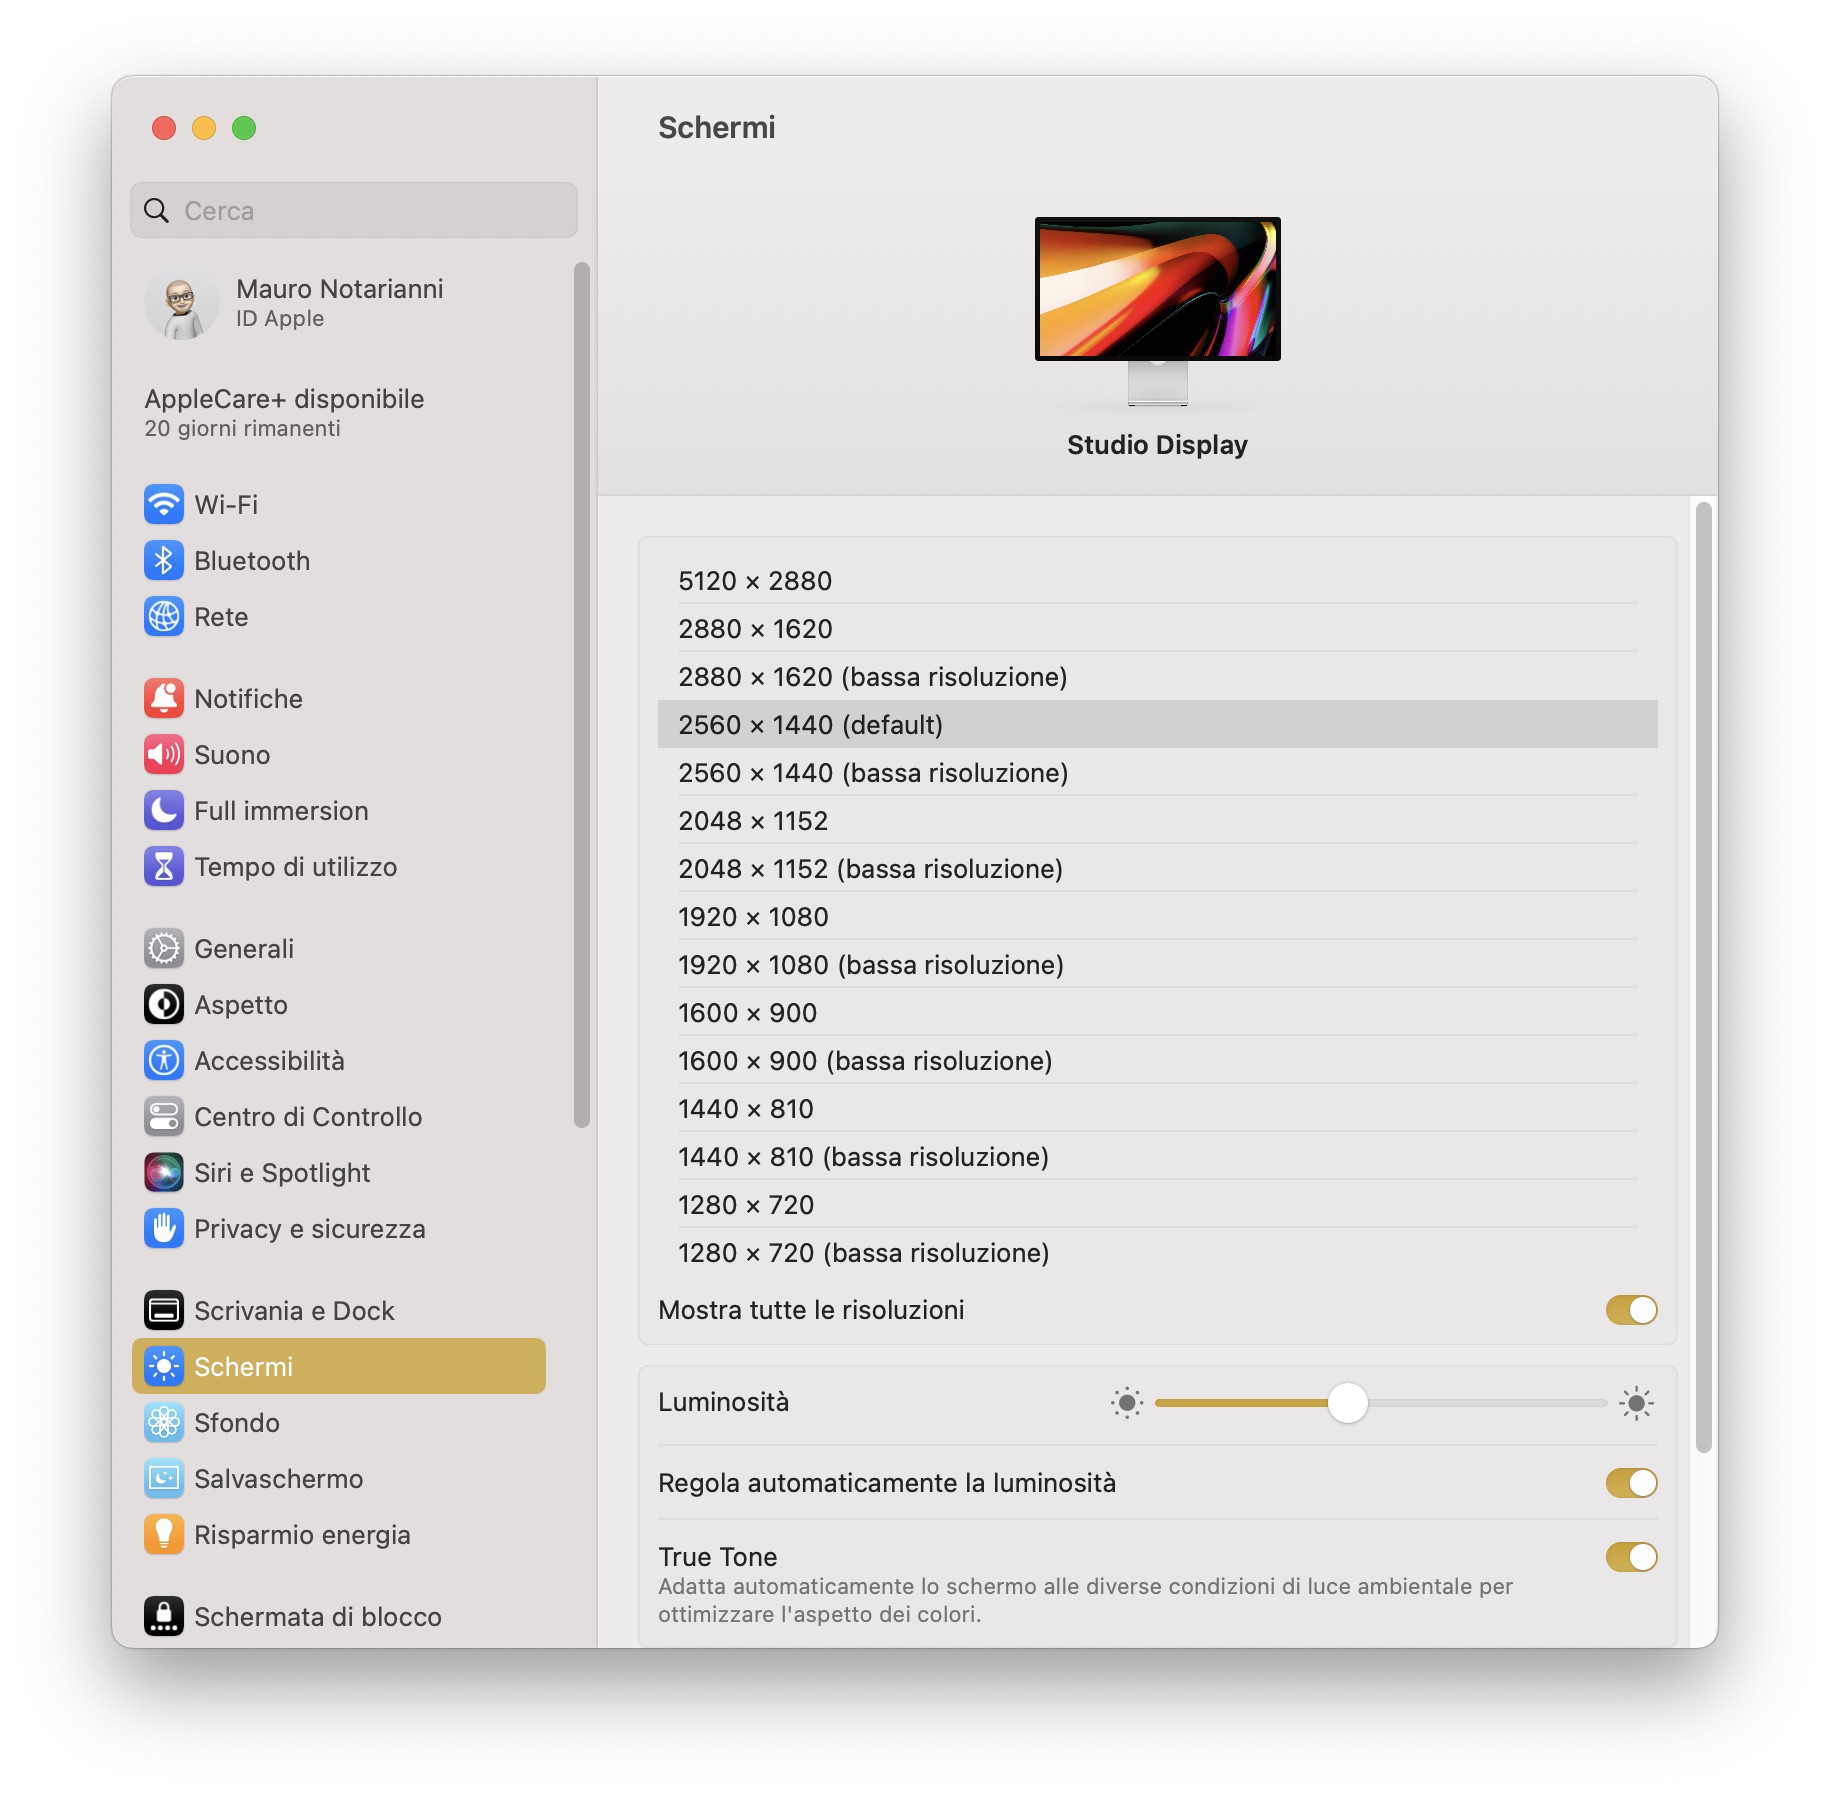This screenshot has width=1830, height=1796.
Task: Select the Salvaschermo icon
Action: 164,1478
